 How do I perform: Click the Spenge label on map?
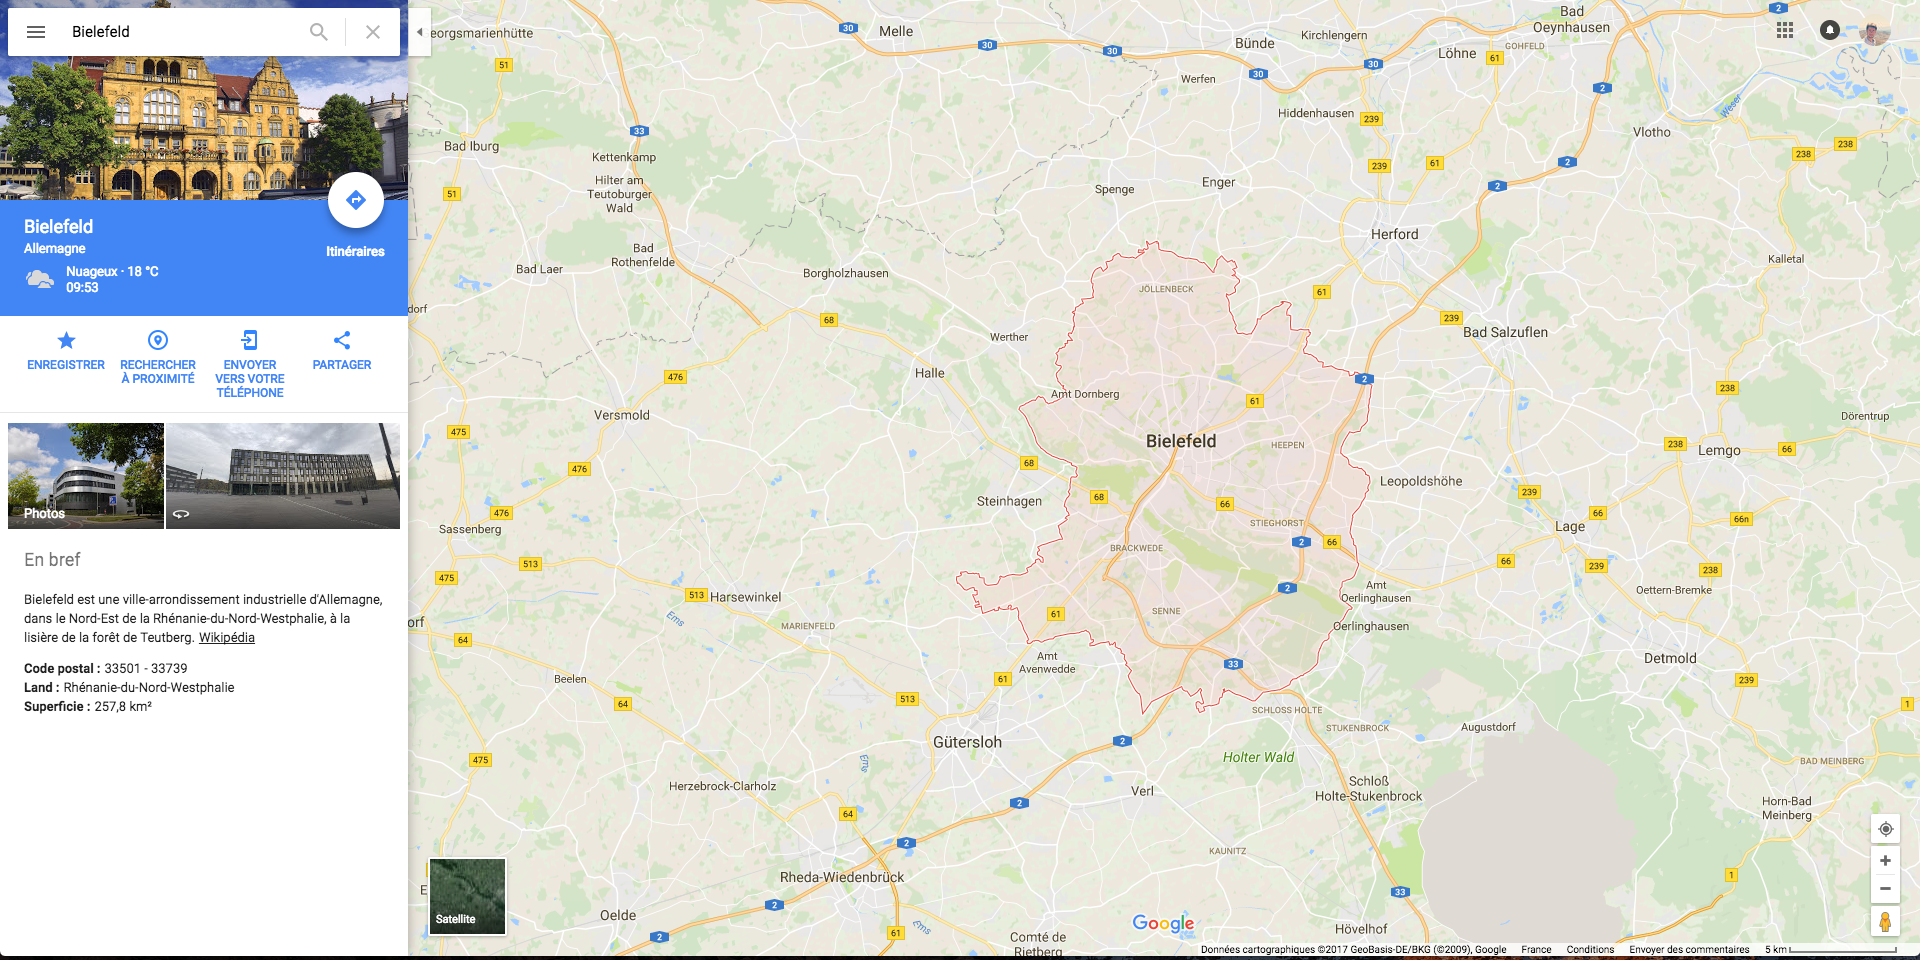1114,189
